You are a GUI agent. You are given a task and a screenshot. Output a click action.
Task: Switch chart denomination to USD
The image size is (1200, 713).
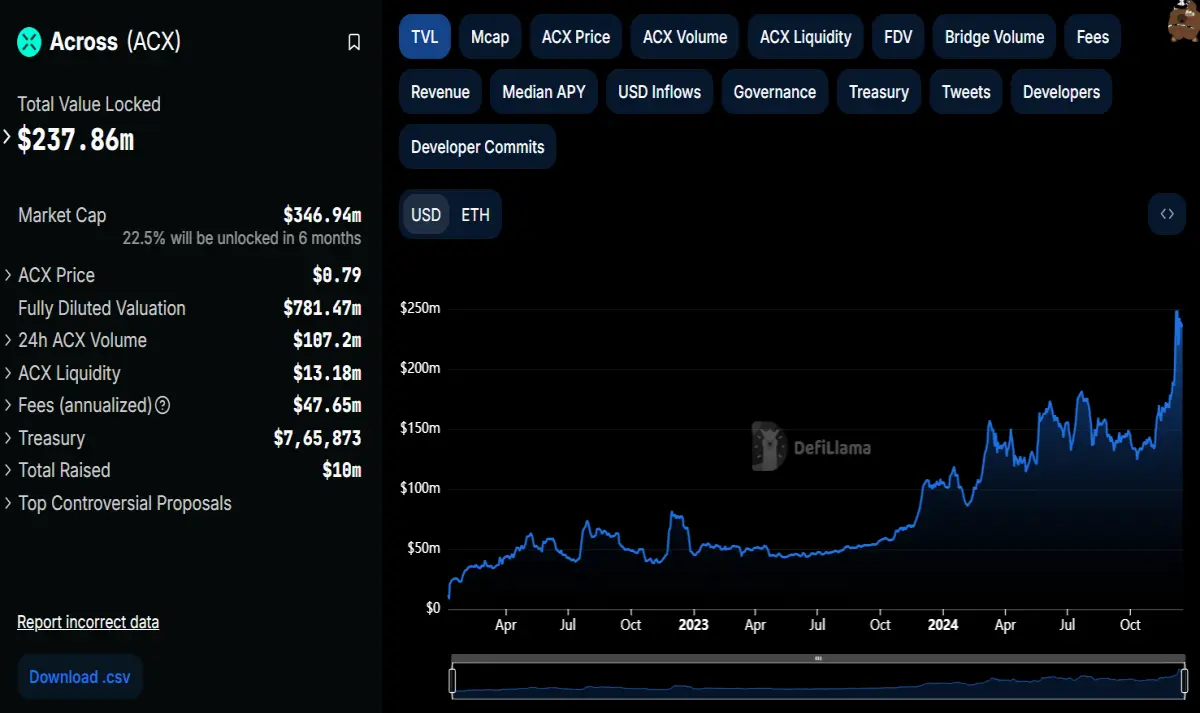coord(426,215)
